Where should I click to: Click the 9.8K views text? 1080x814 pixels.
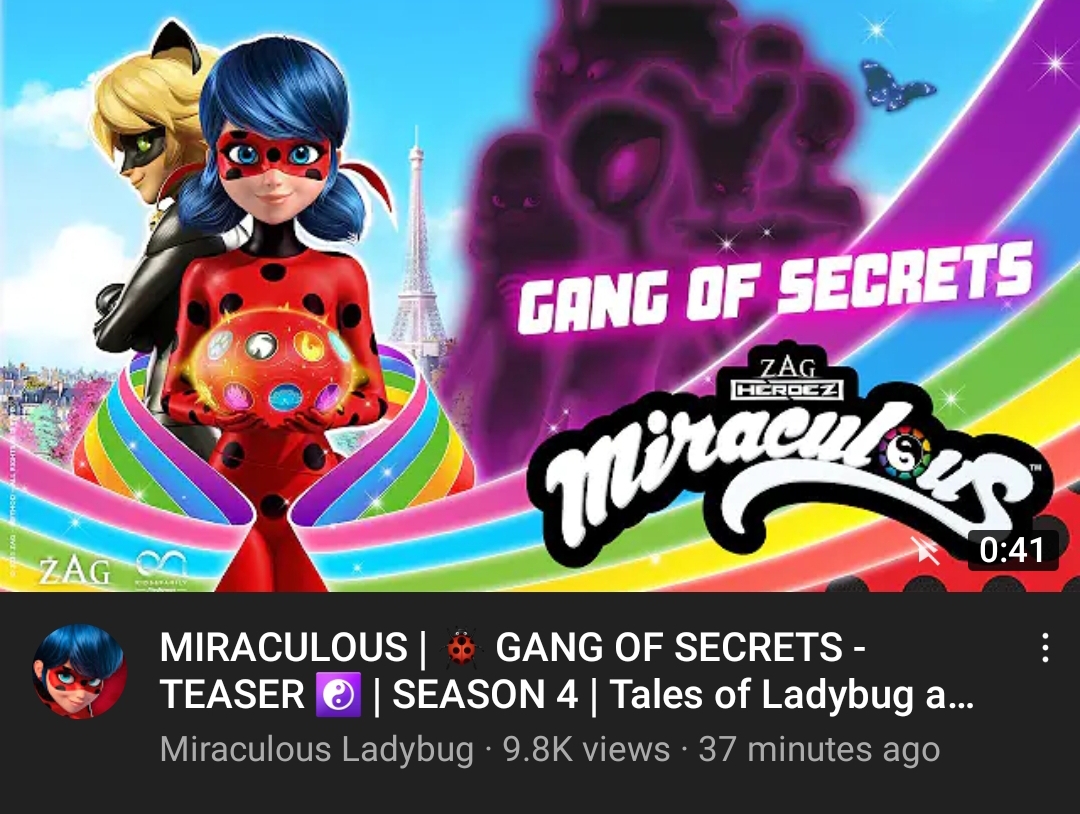coord(586,749)
